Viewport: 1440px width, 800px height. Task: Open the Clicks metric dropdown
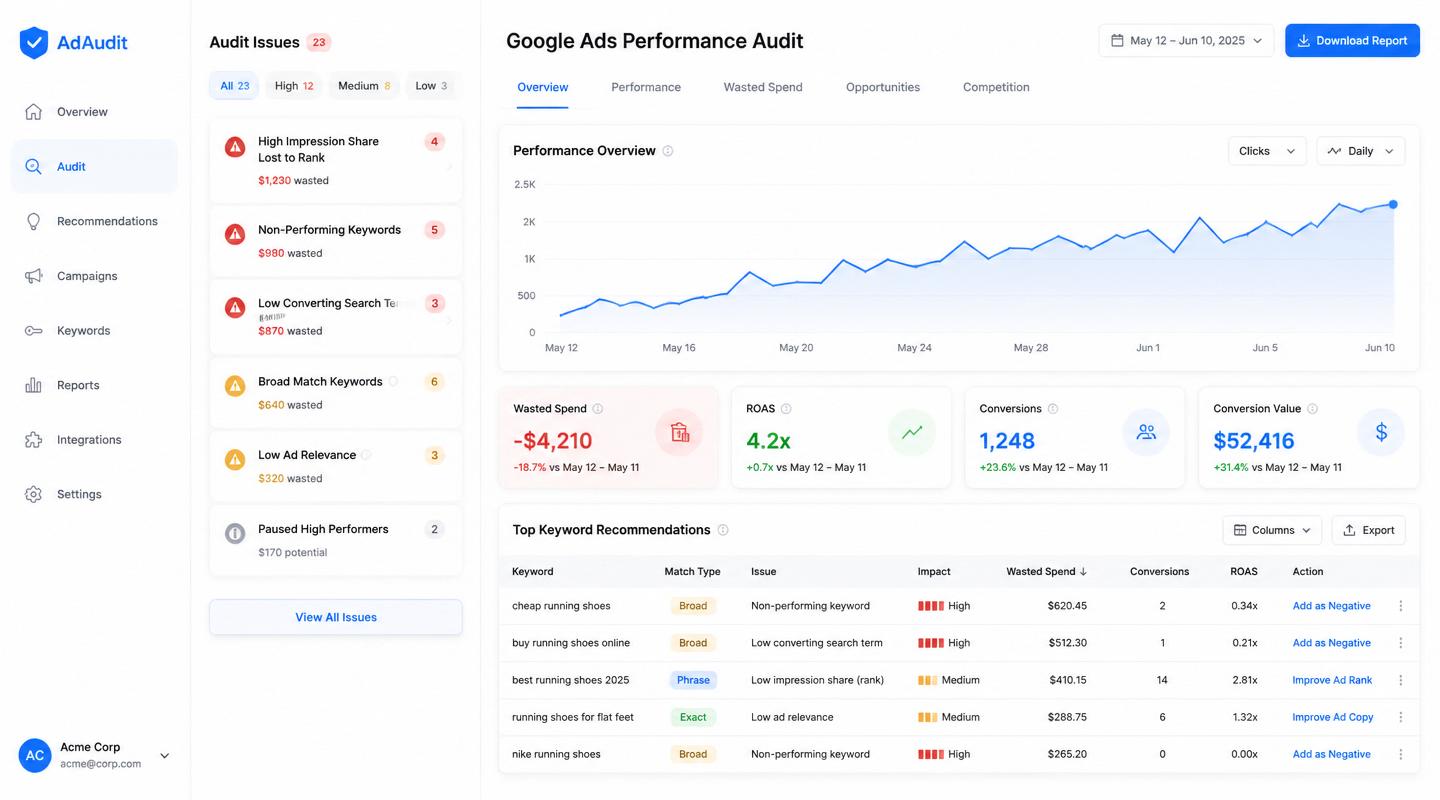(1267, 151)
